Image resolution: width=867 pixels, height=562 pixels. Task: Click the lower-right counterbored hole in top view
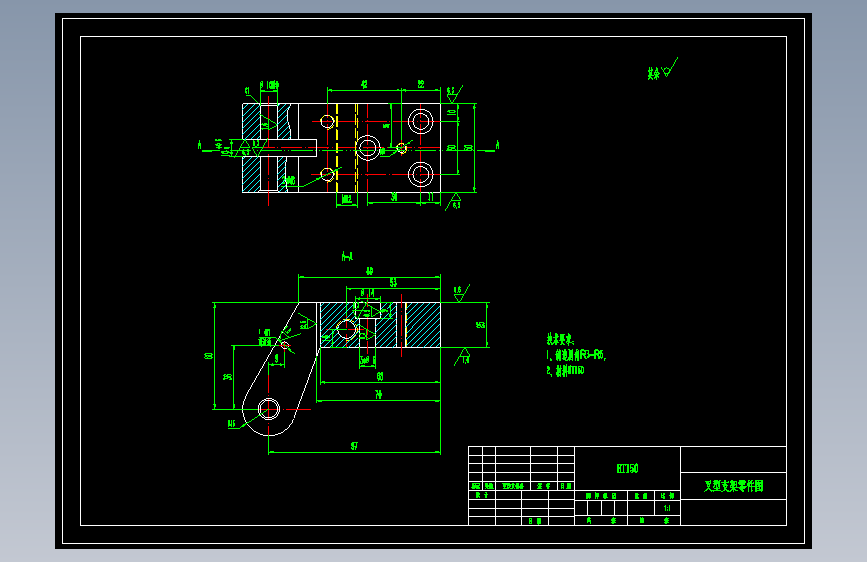tap(421, 174)
